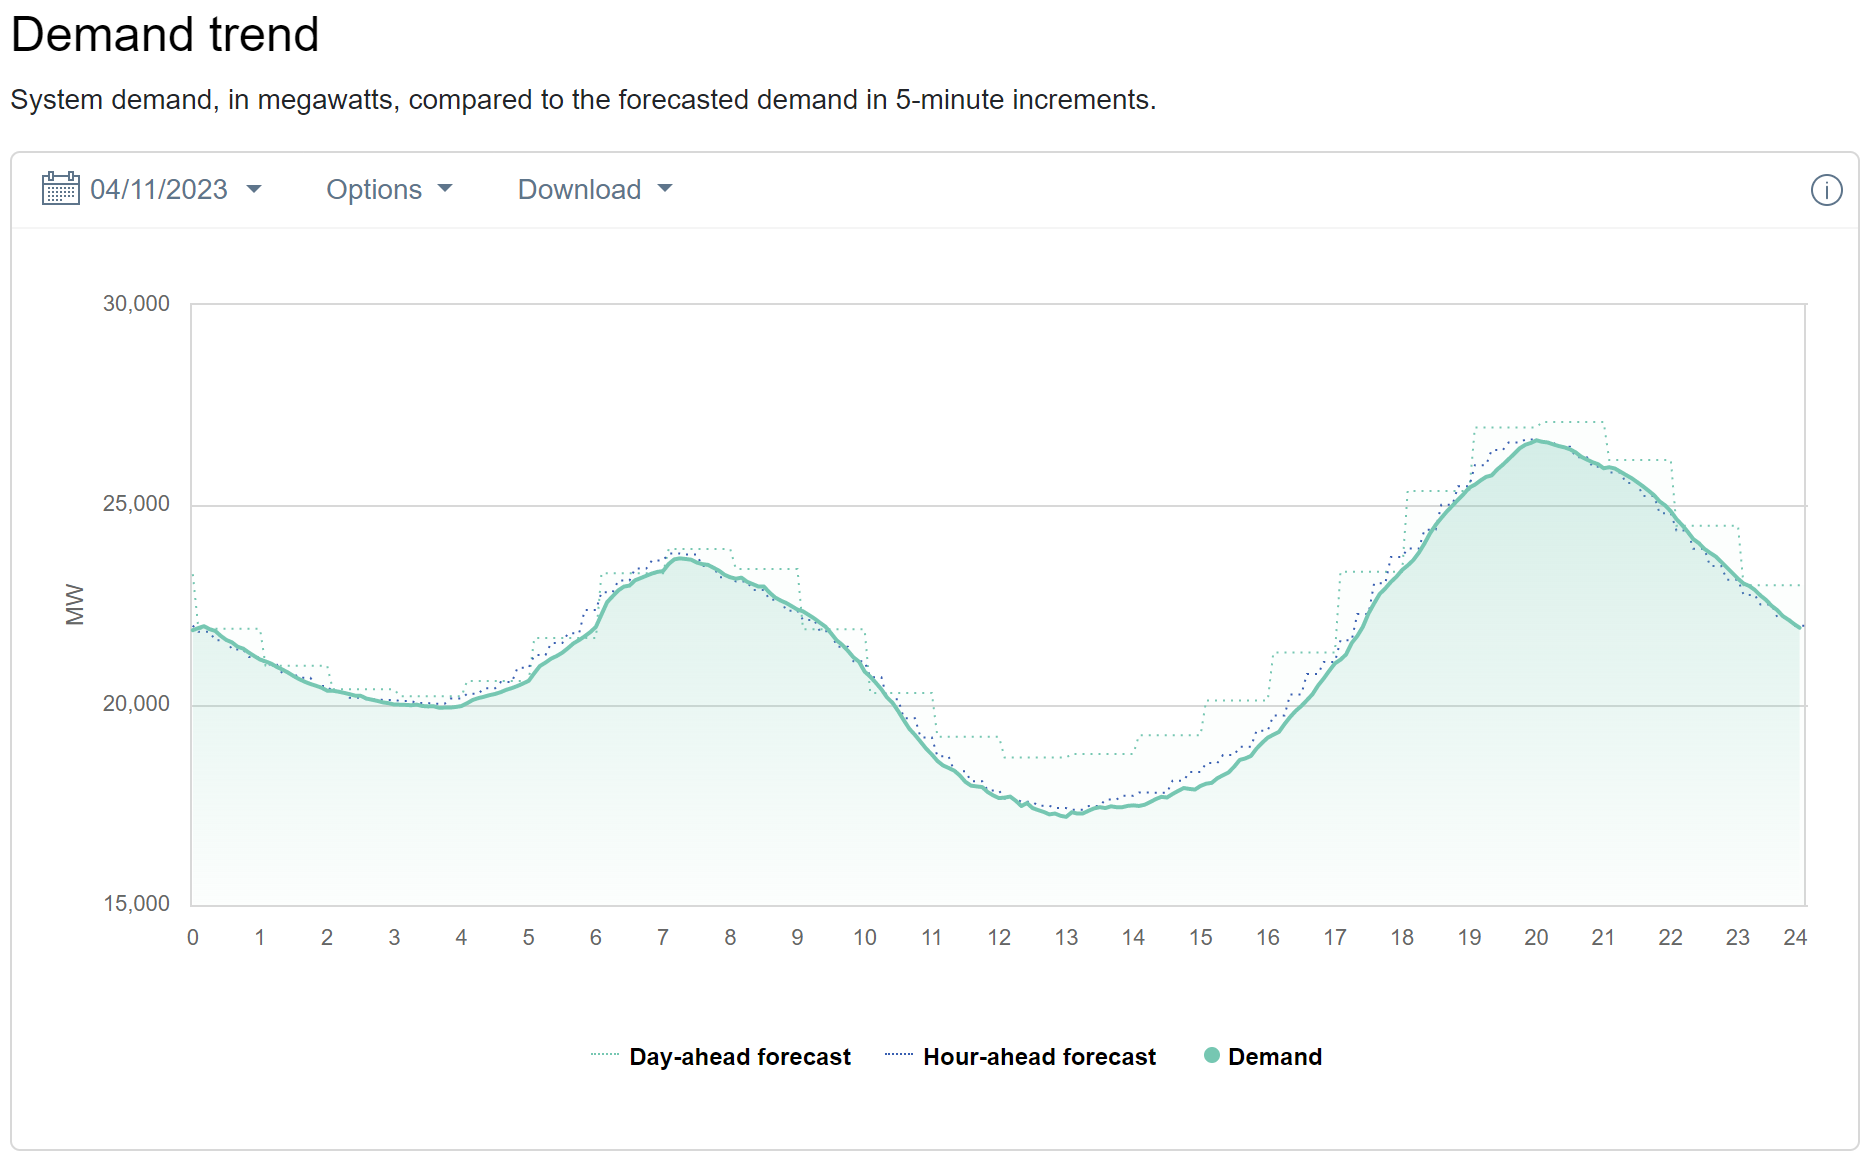Toggle the Demand series label in legend
Viewport: 1871px width, 1165px height.
[1274, 1057]
